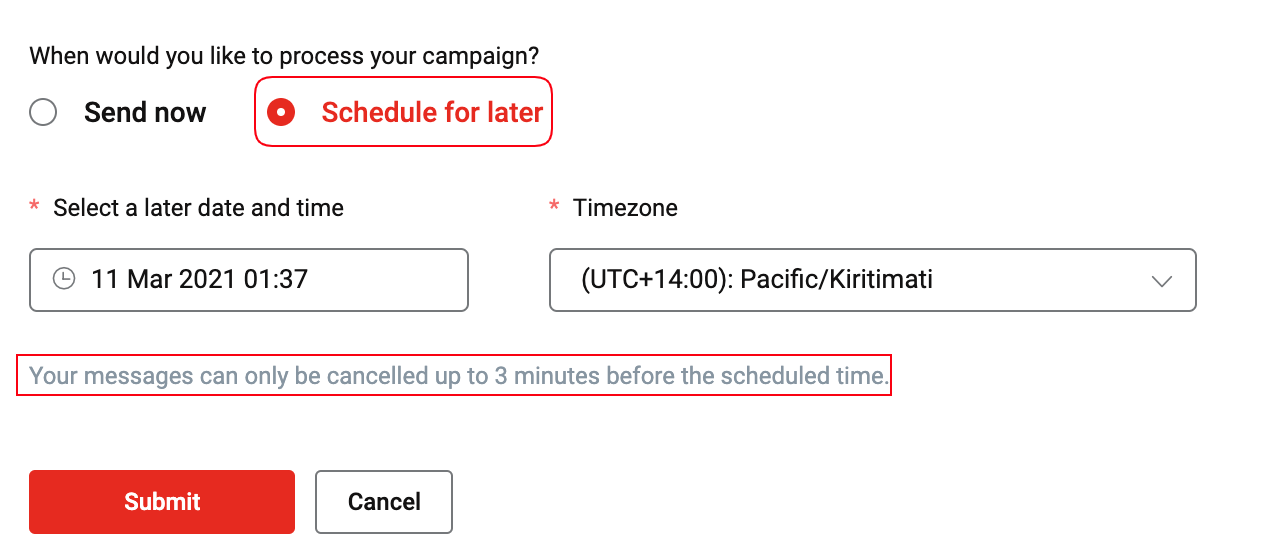Click the chevron arrow in Timezone box
Image resolution: width=1272 pixels, height=547 pixels.
coord(1162,281)
